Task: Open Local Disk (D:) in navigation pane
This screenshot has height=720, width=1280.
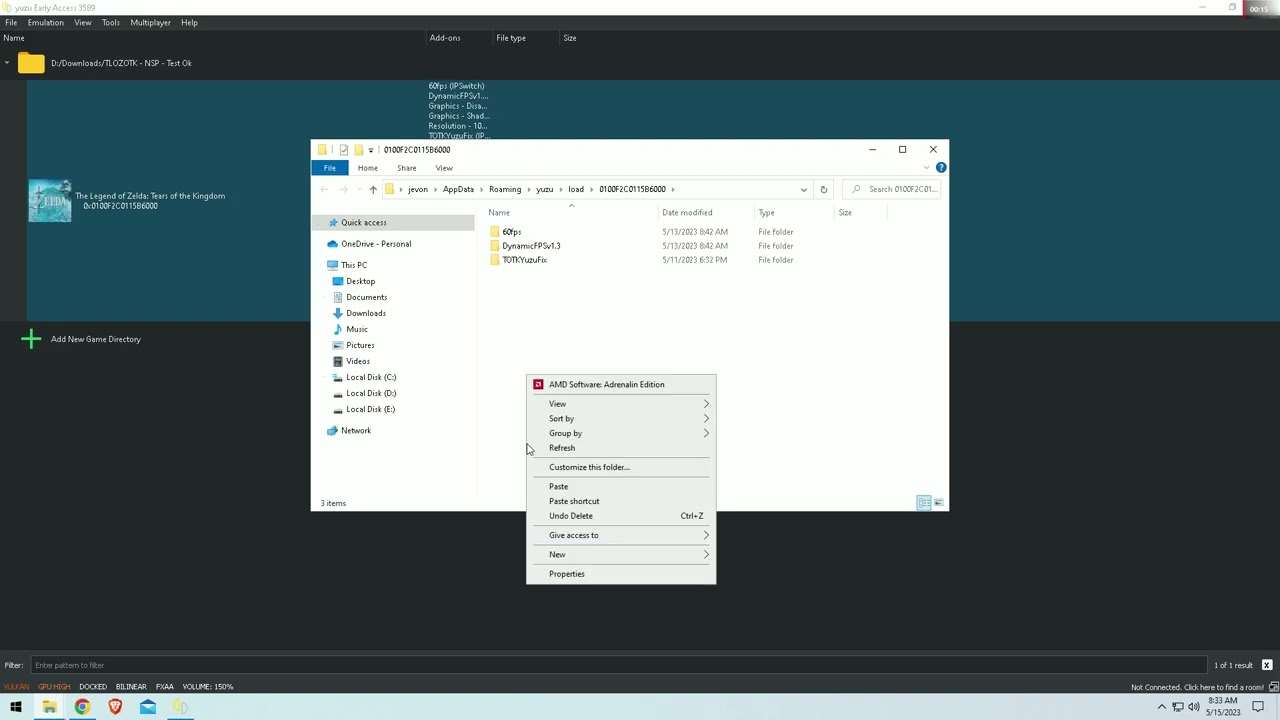Action: click(371, 393)
